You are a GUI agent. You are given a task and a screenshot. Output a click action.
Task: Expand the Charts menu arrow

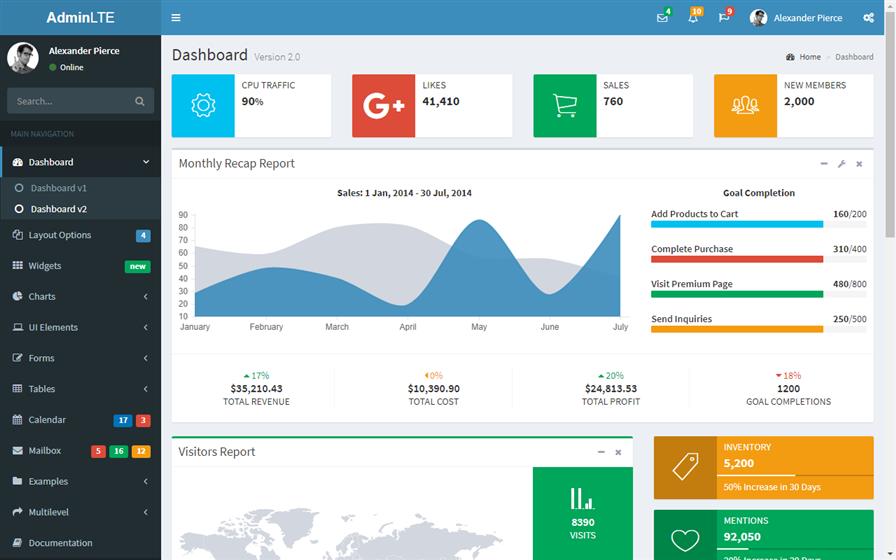[146, 297]
